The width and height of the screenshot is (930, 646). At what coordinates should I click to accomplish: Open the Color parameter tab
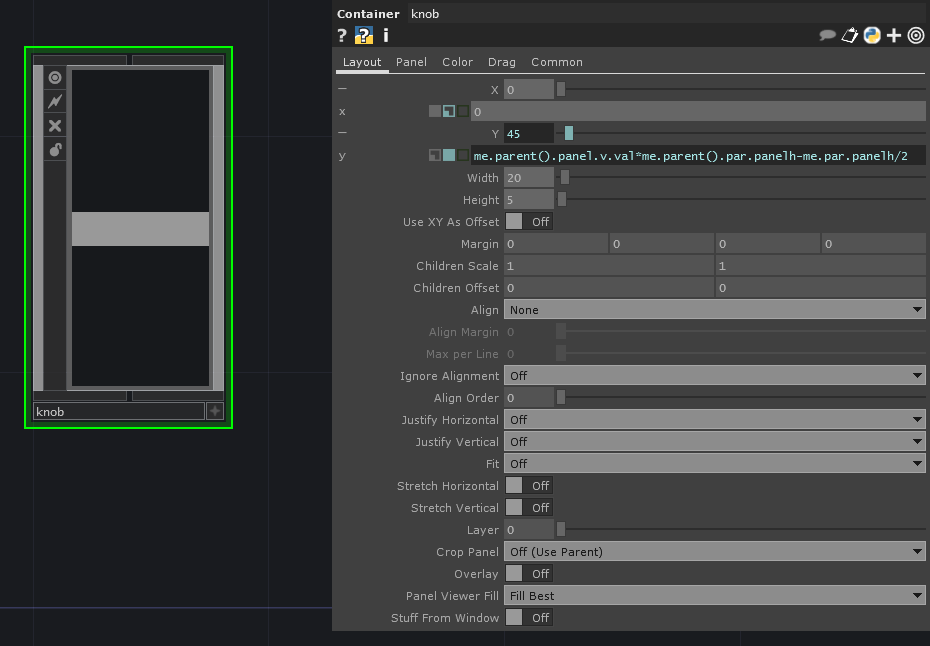tap(457, 62)
